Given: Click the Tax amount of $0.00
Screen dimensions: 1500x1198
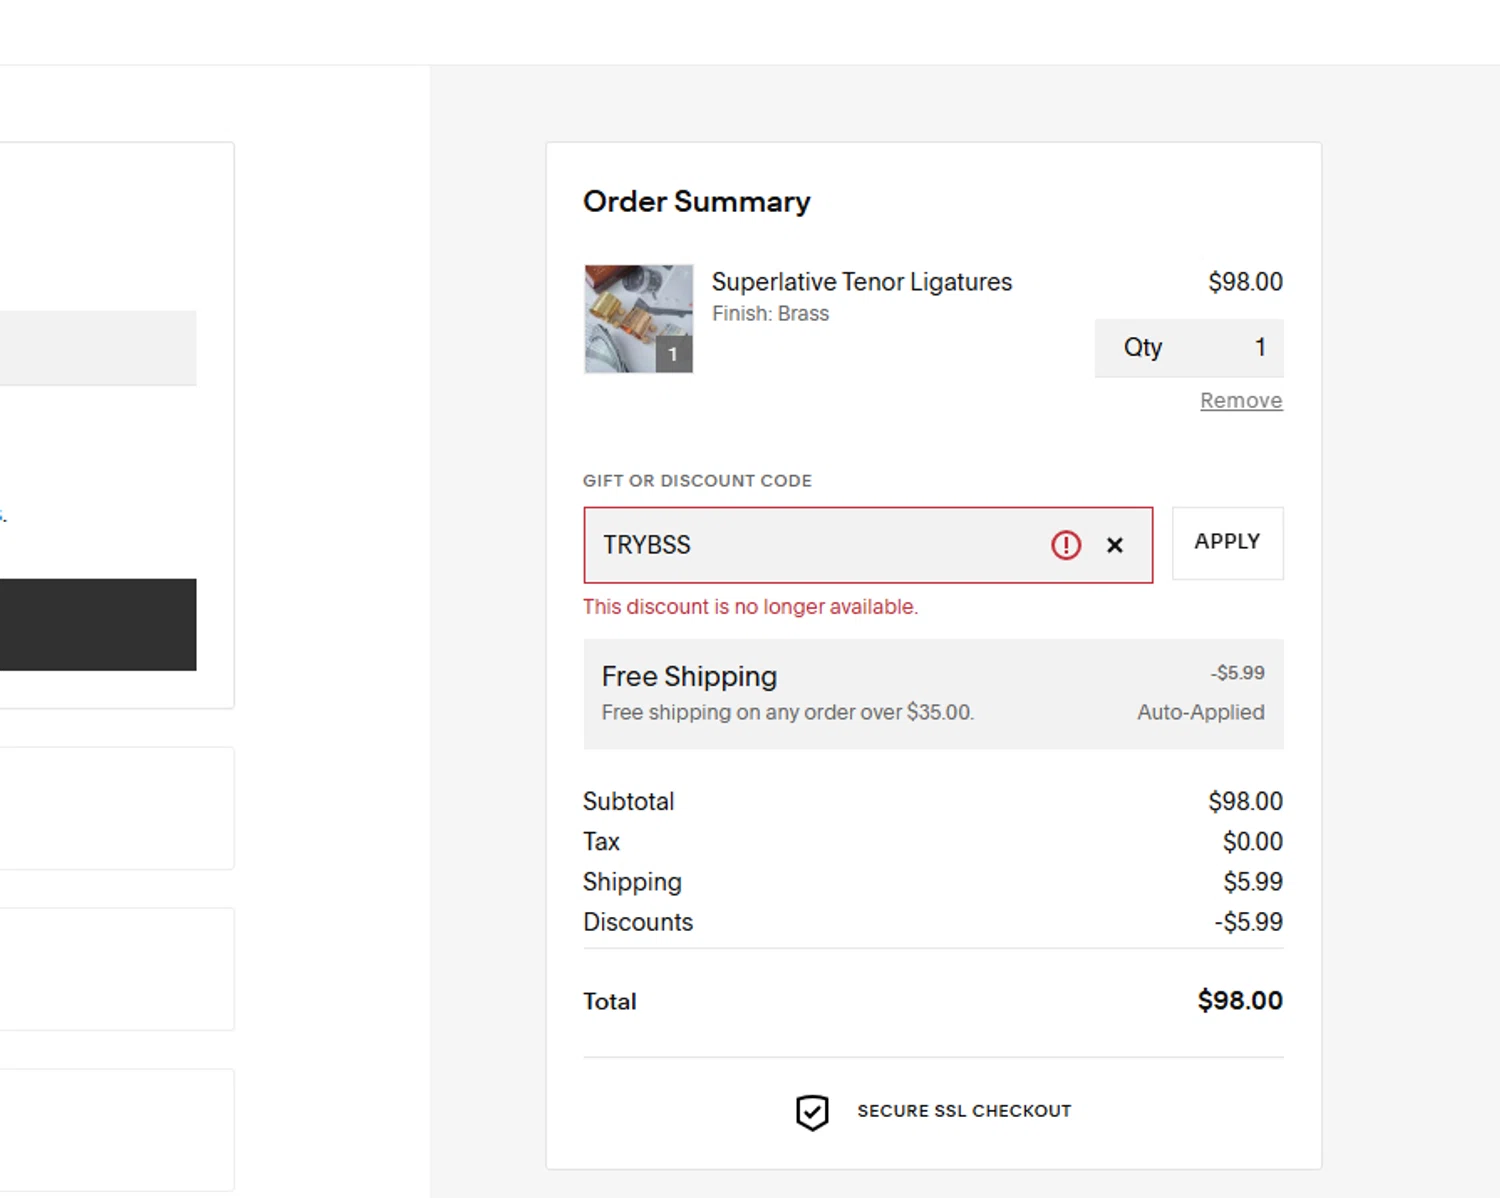Looking at the screenshot, I should tap(1252, 842).
